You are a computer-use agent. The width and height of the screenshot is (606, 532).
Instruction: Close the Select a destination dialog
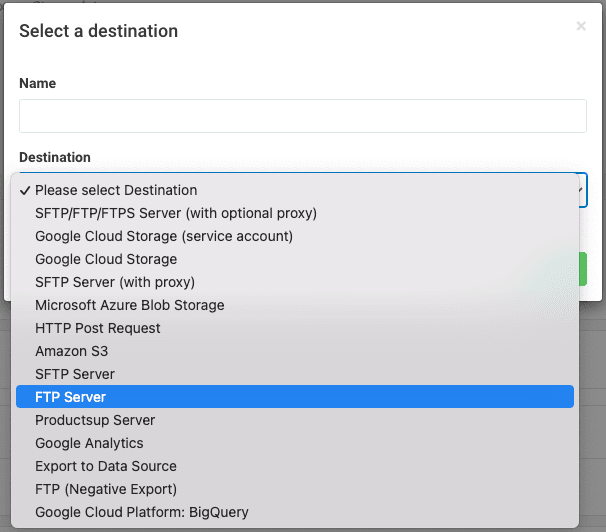tap(581, 27)
